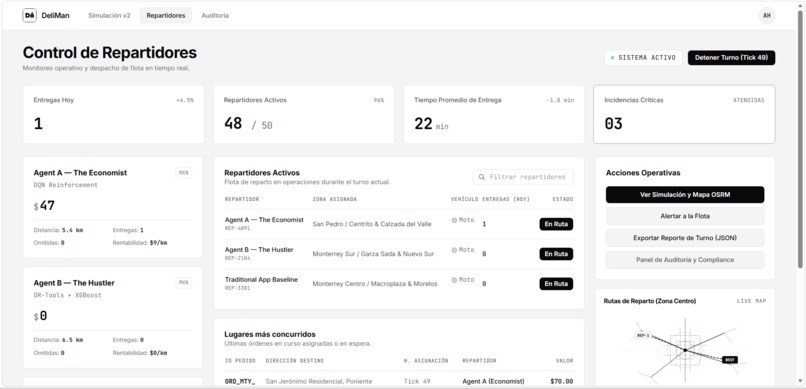
Task: Click REP-4091 identifier
Action: pyautogui.click(x=237, y=228)
